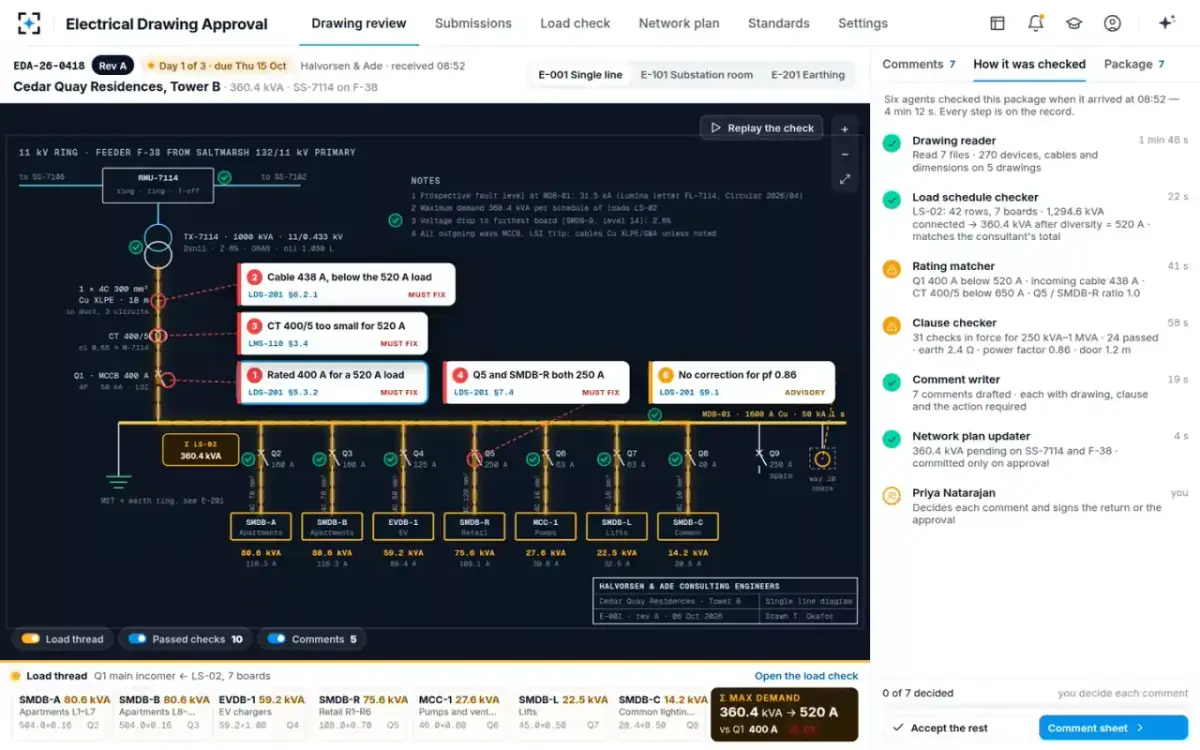The height and width of the screenshot is (750, 1200).
Task: Toggle the Comments overlay switch
Action: pos(276,639)
